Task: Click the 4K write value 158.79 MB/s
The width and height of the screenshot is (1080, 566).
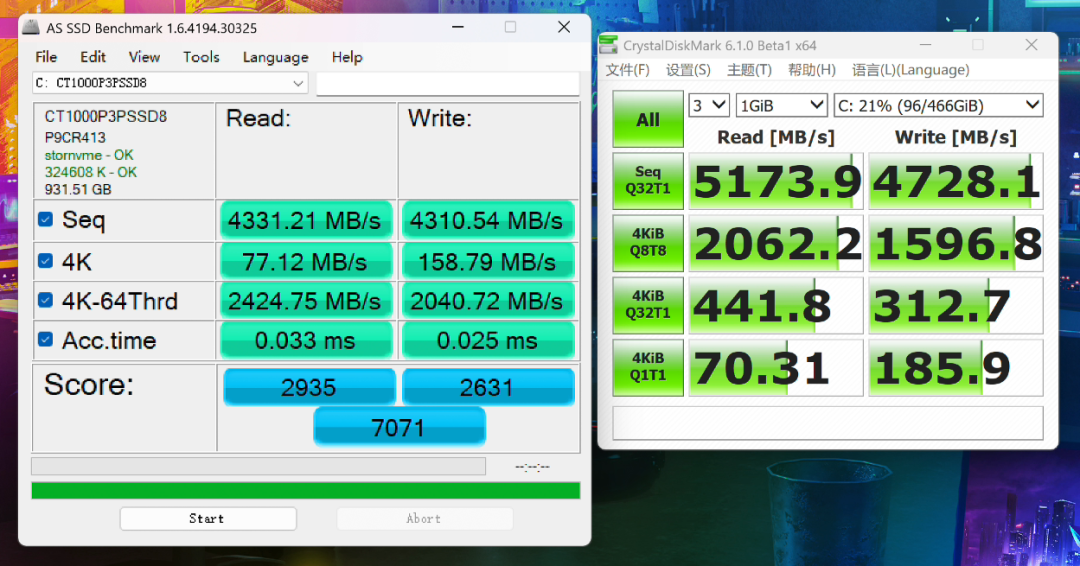Action: (488, 262)
